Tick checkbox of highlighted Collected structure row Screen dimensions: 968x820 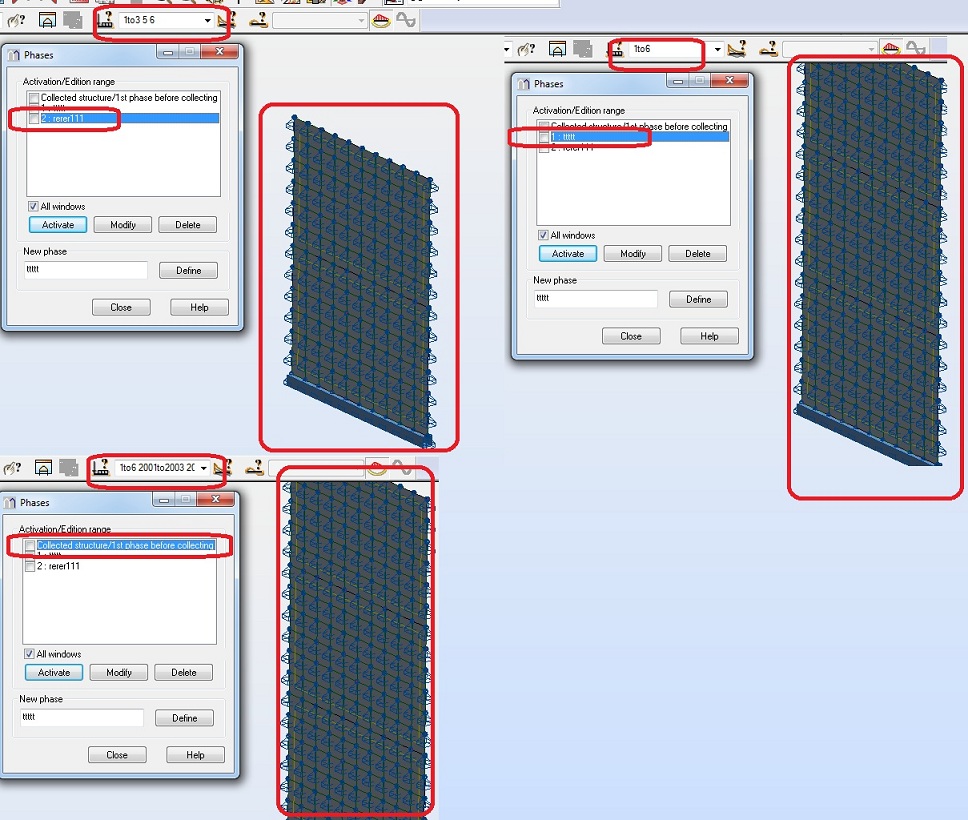30,545
